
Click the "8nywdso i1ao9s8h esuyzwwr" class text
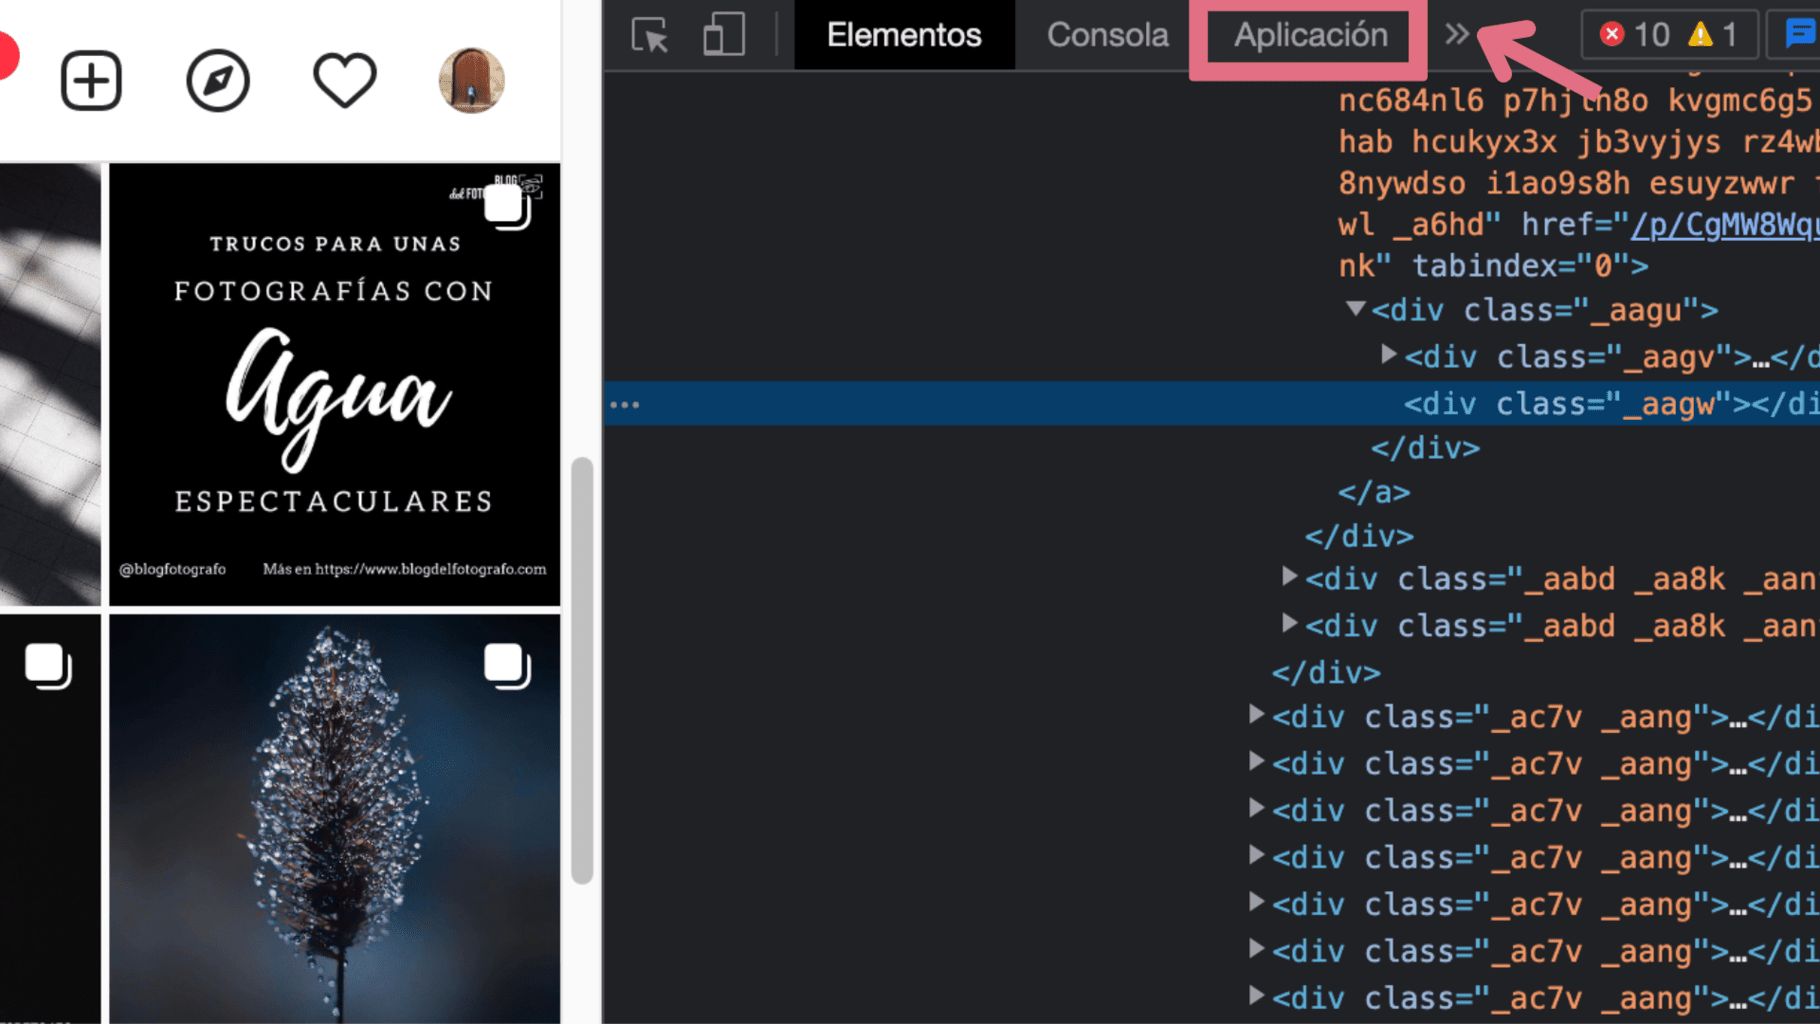pos(1566,184)
